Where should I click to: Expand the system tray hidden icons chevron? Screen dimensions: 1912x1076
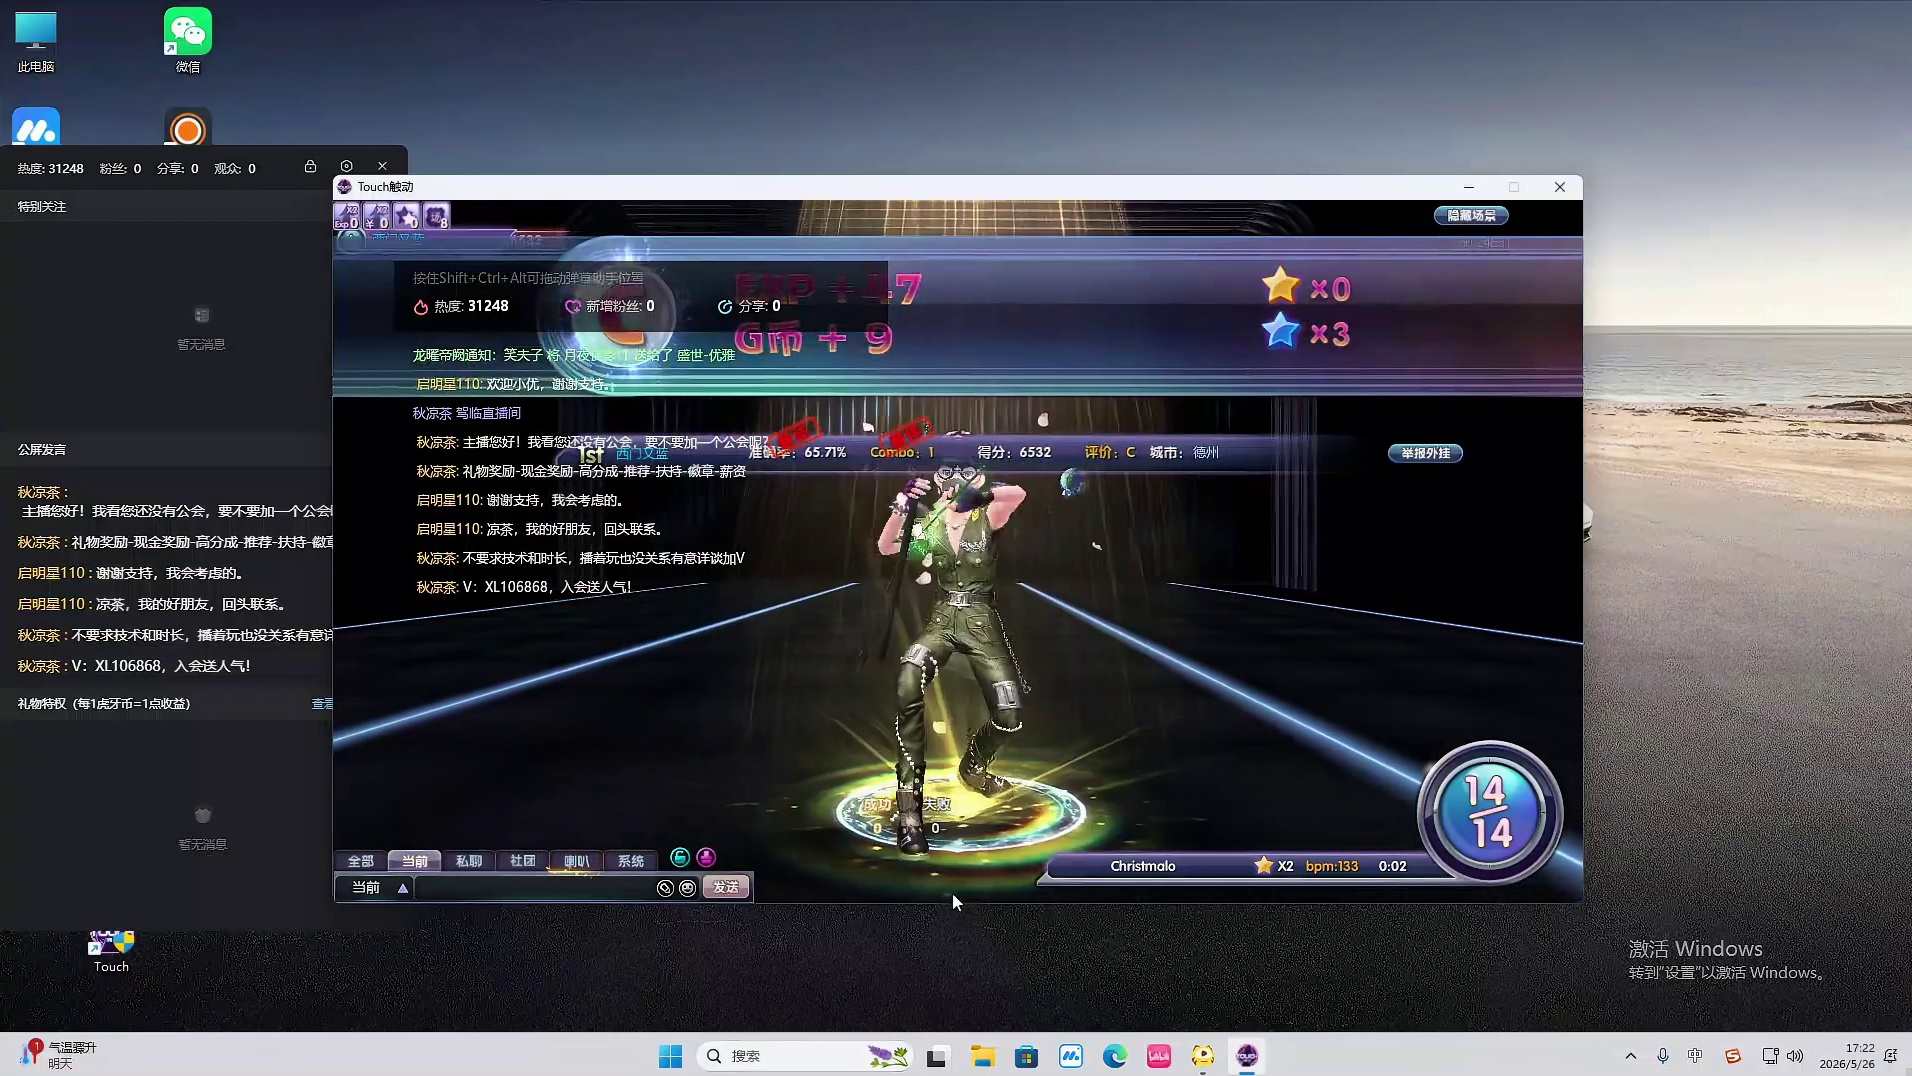pos(1631,1056)
